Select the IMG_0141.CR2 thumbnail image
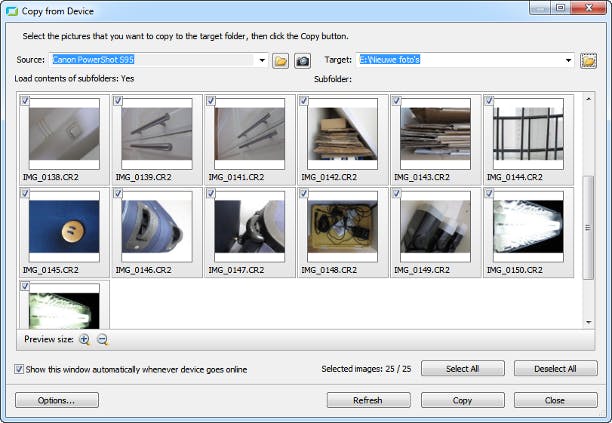612x423 pixels. tap(250, 134)
